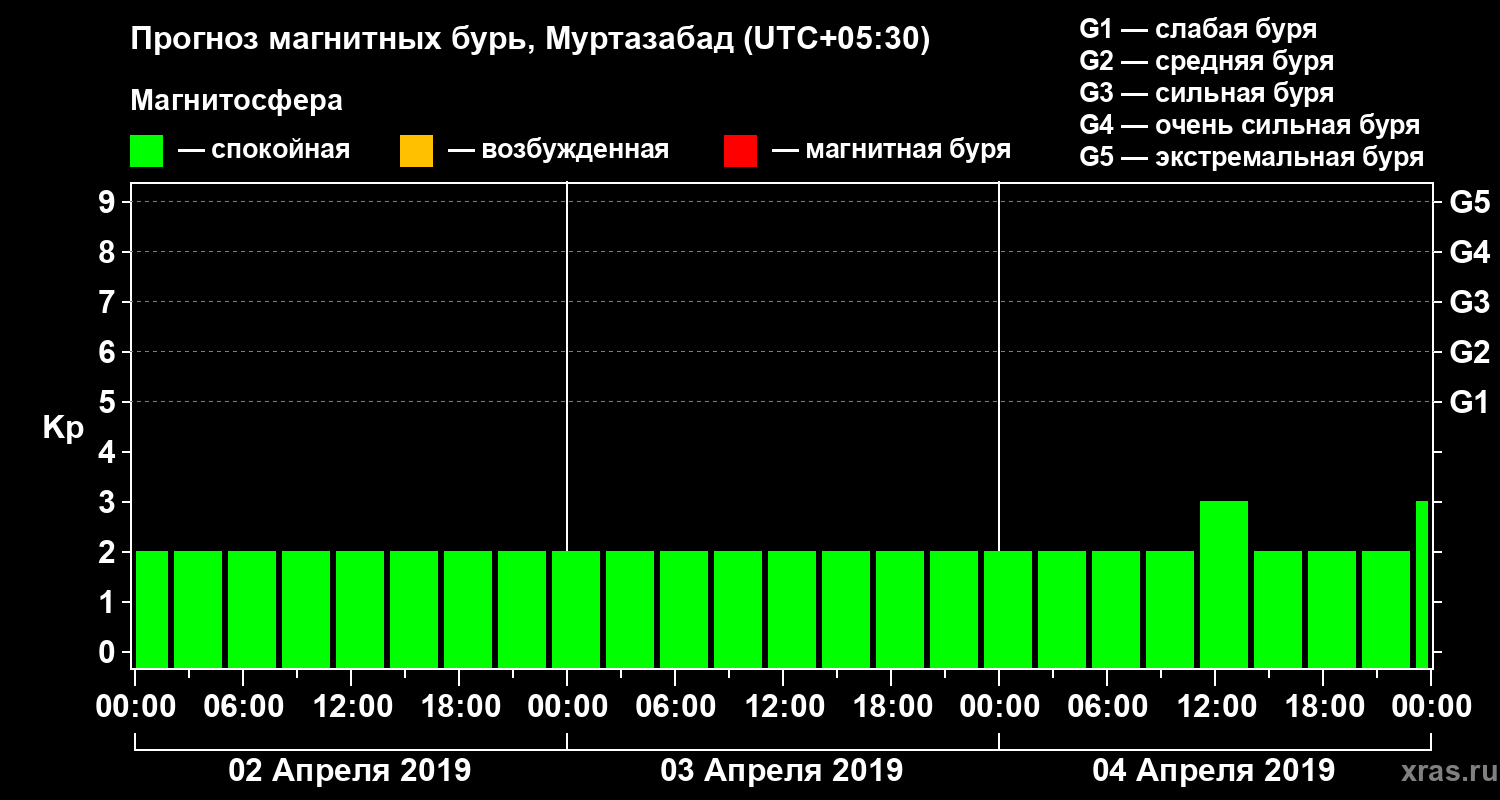This screenshot has height=800, width=1500.
Task: Click the right-axis G3 label
Action: (1469, 302)
